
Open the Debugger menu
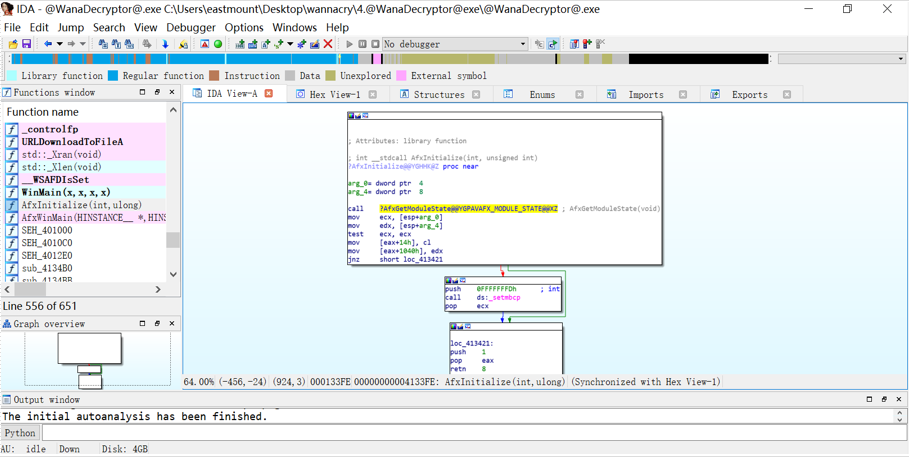(x=191, y=27)
